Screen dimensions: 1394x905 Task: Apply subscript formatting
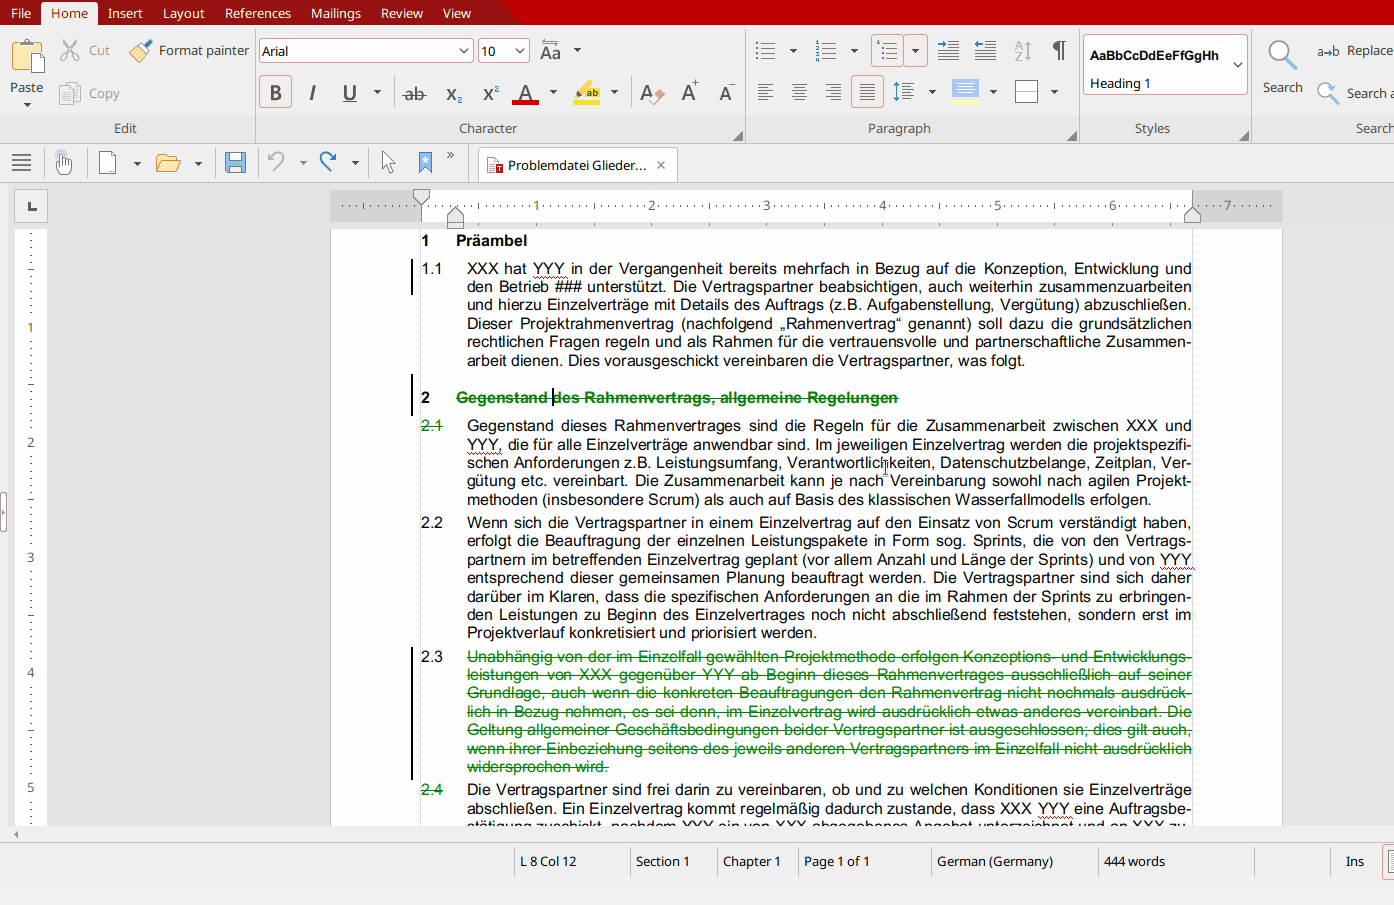[x=453, y=93]
